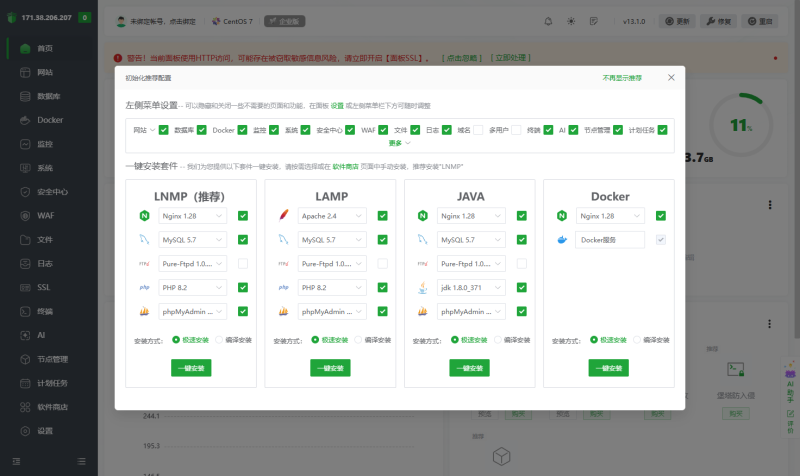Click the user account avatar icon
The width and height of the screenshot is (800, 476).
point(121,21)
